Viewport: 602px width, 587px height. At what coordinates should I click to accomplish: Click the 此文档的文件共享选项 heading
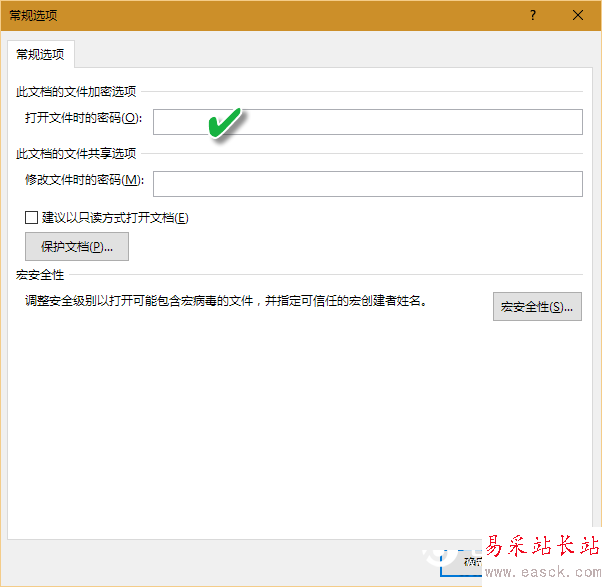pos(76,154)
